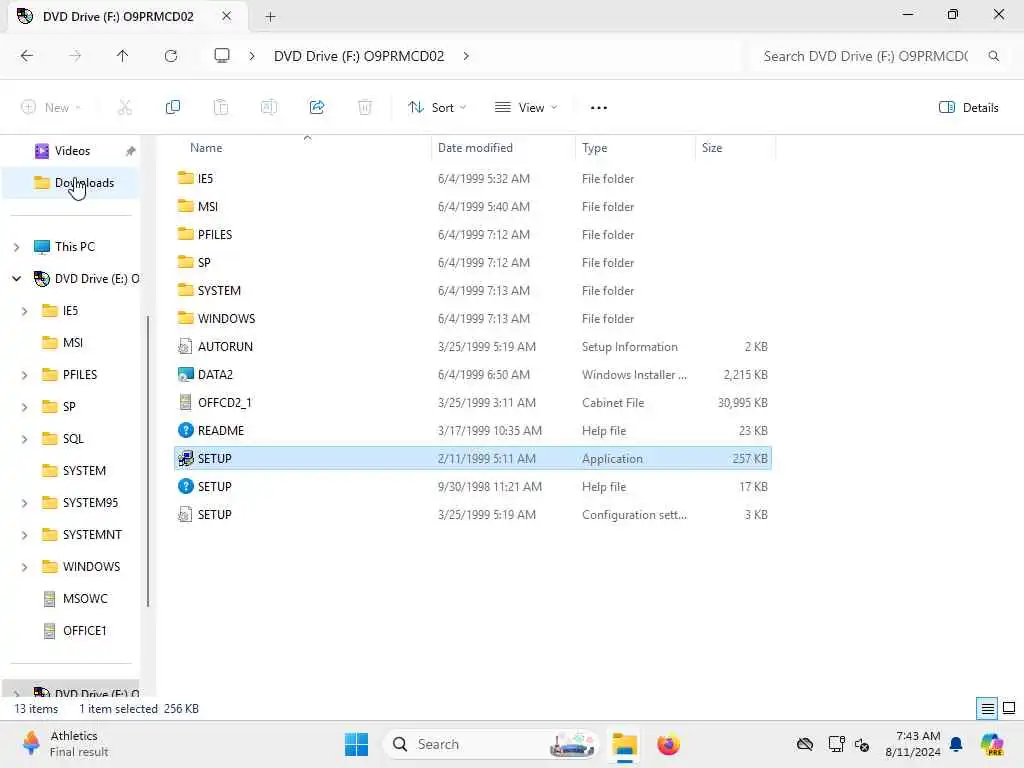Open the SETUP application file
Image resolution: width=1024 pixels, height=768 pixels.
(x=473, y=458)
